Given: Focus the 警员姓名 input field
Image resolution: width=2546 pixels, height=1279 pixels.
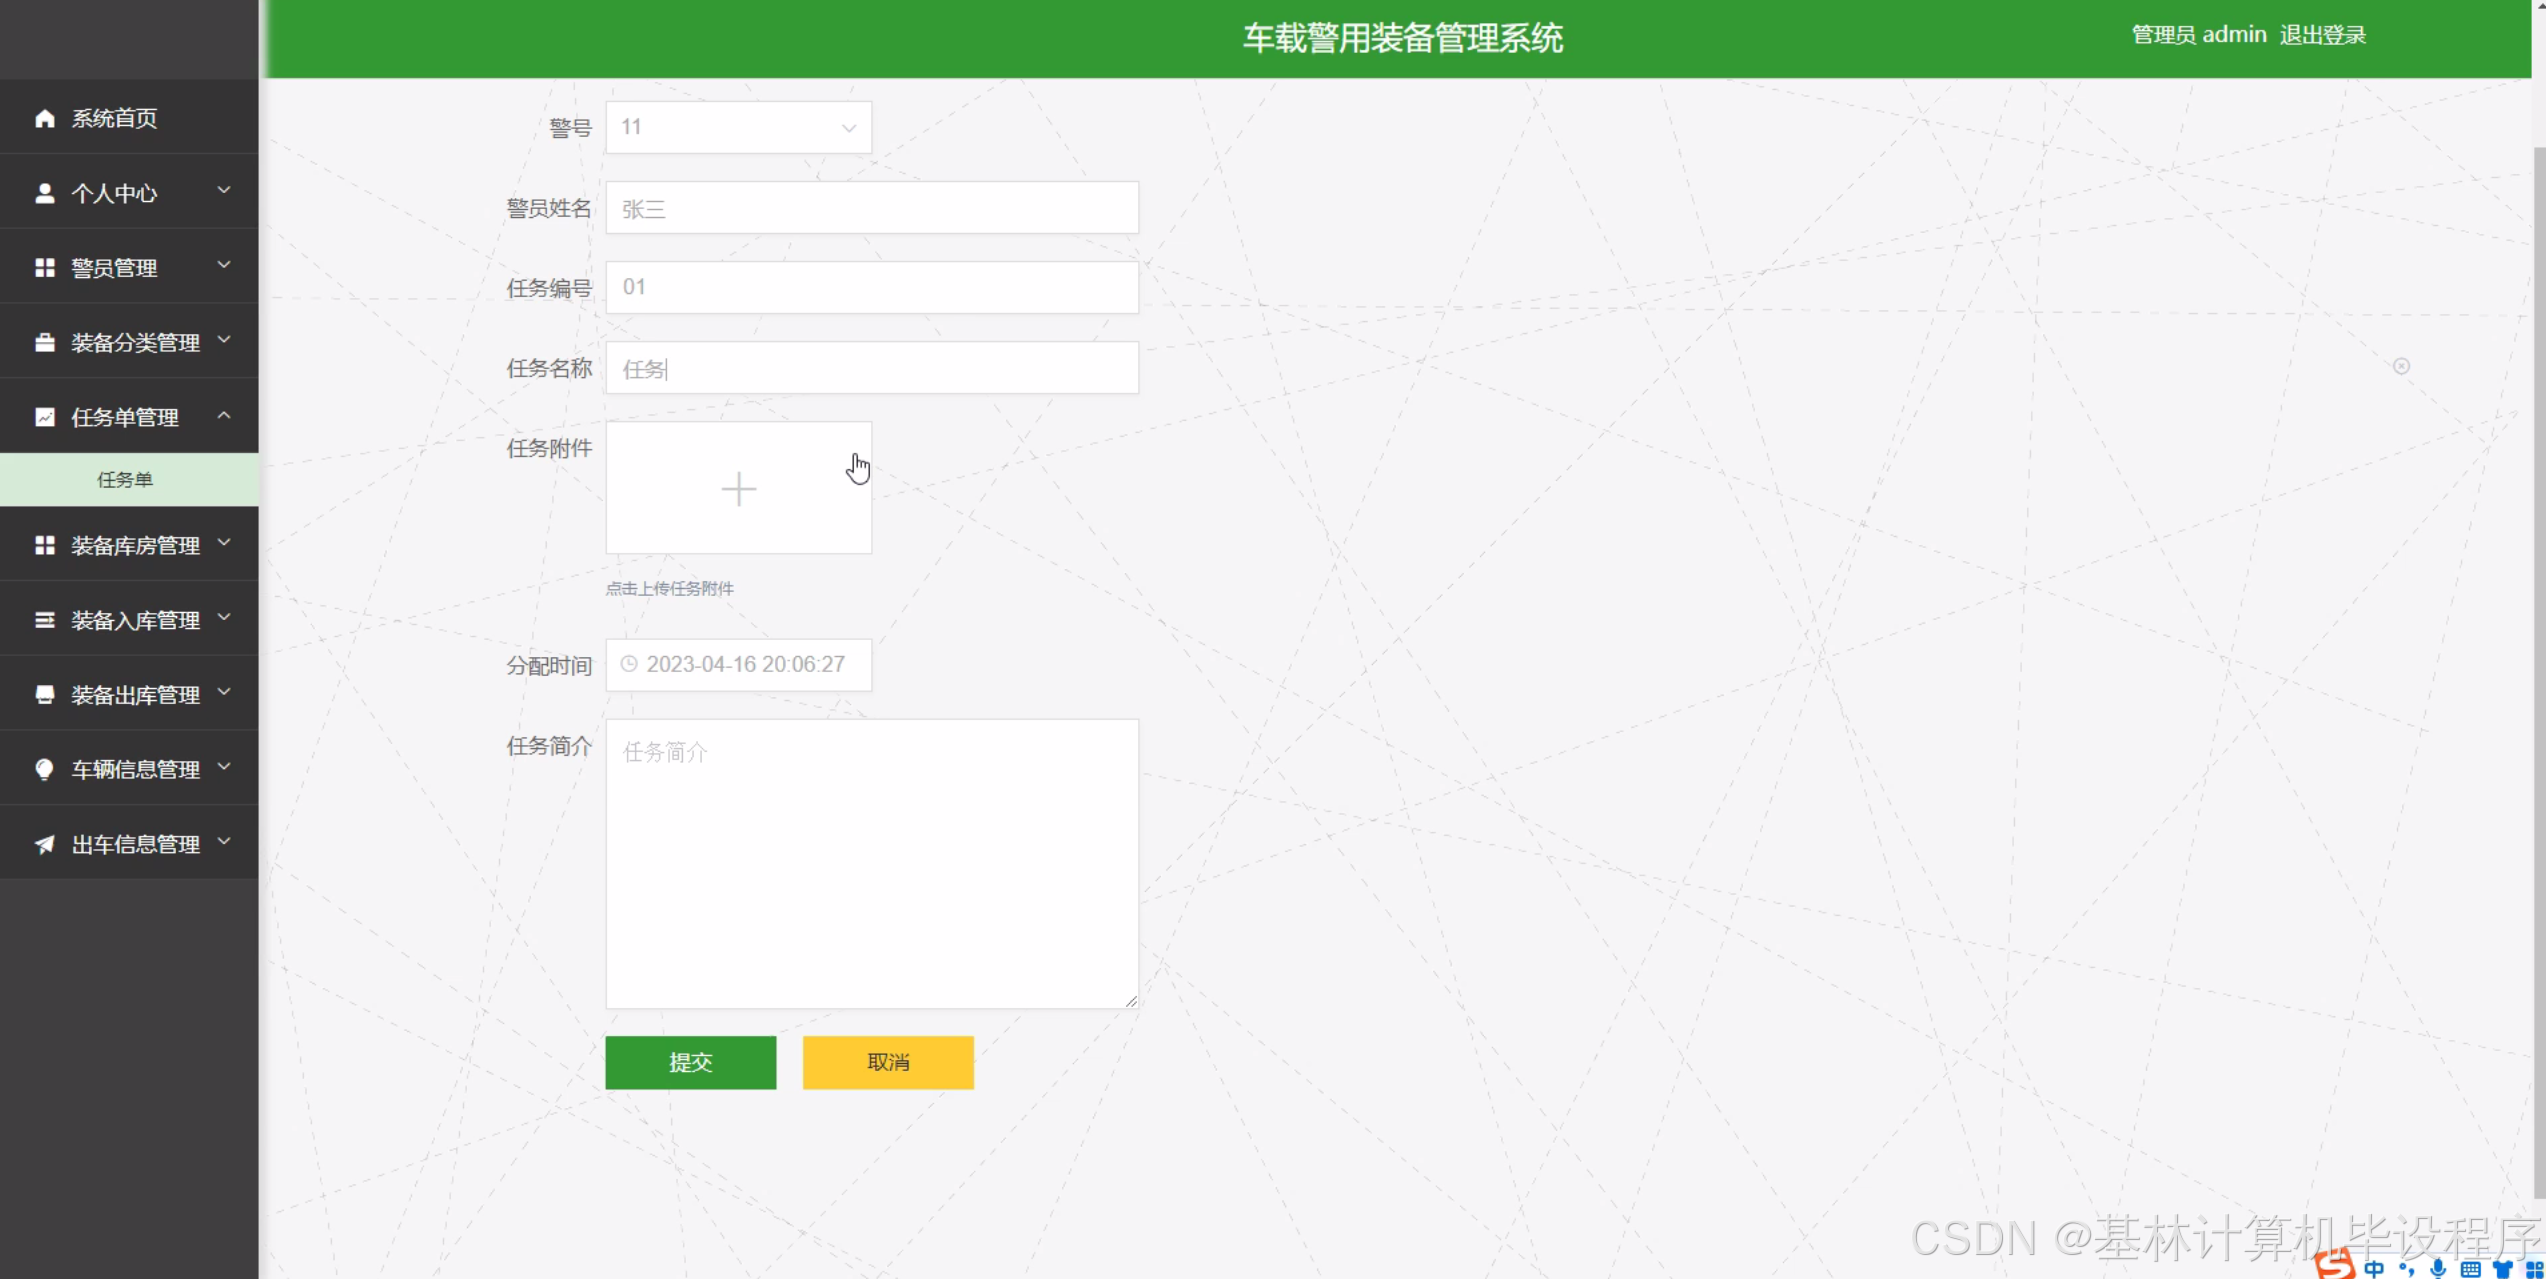Looking at the screenshot, I should 872,208.
